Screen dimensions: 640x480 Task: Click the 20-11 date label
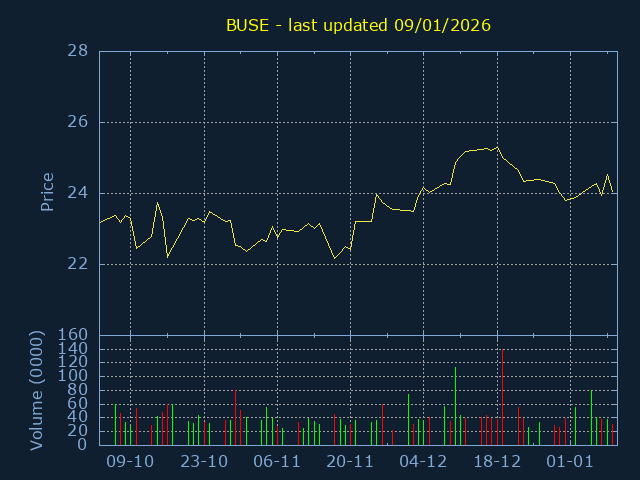350,462
